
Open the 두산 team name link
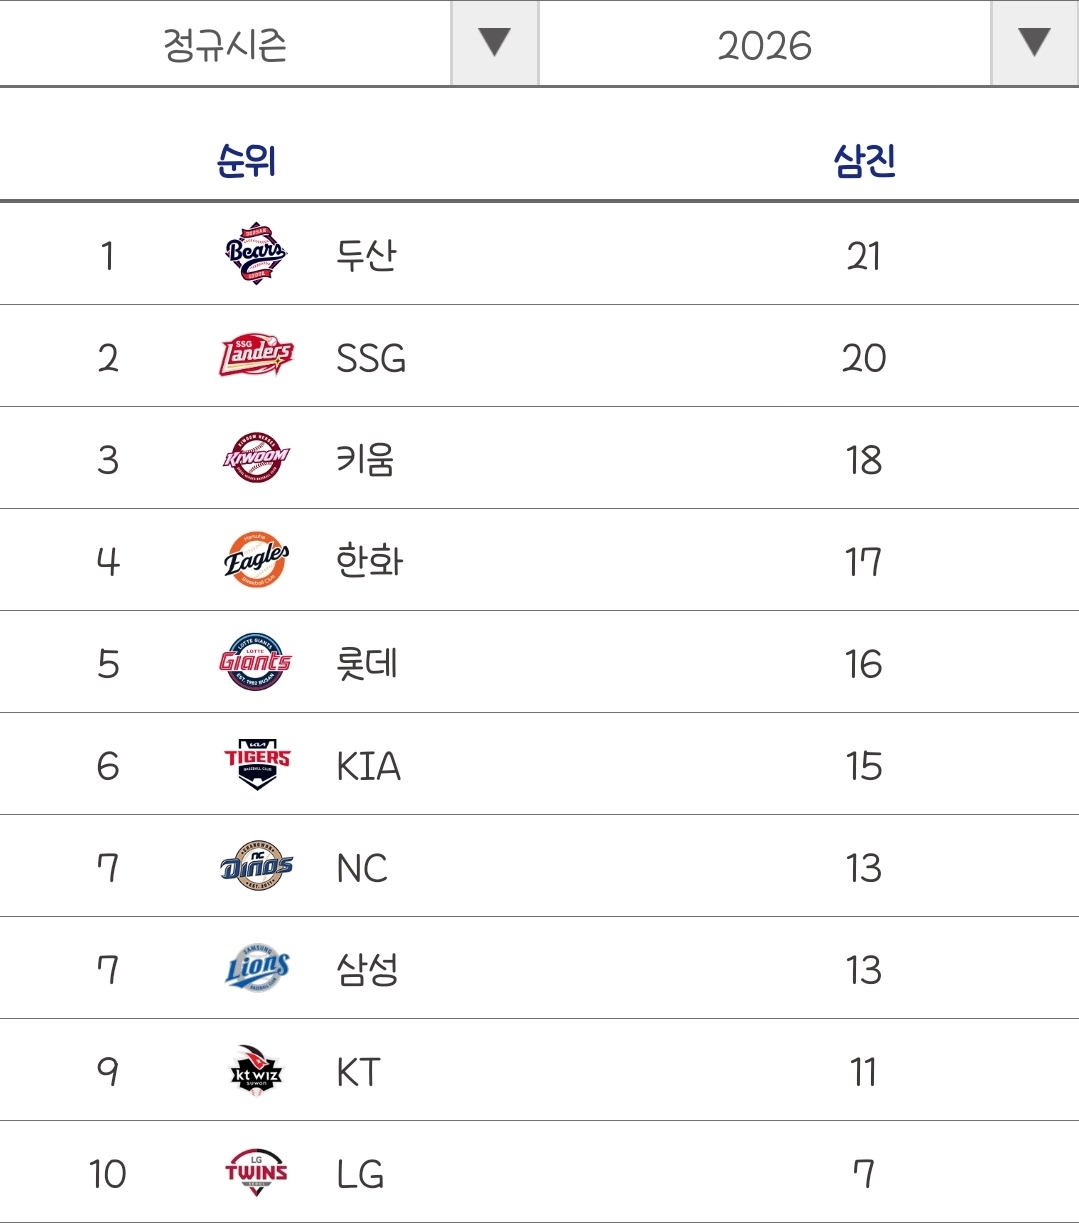(x=366, y=255)
